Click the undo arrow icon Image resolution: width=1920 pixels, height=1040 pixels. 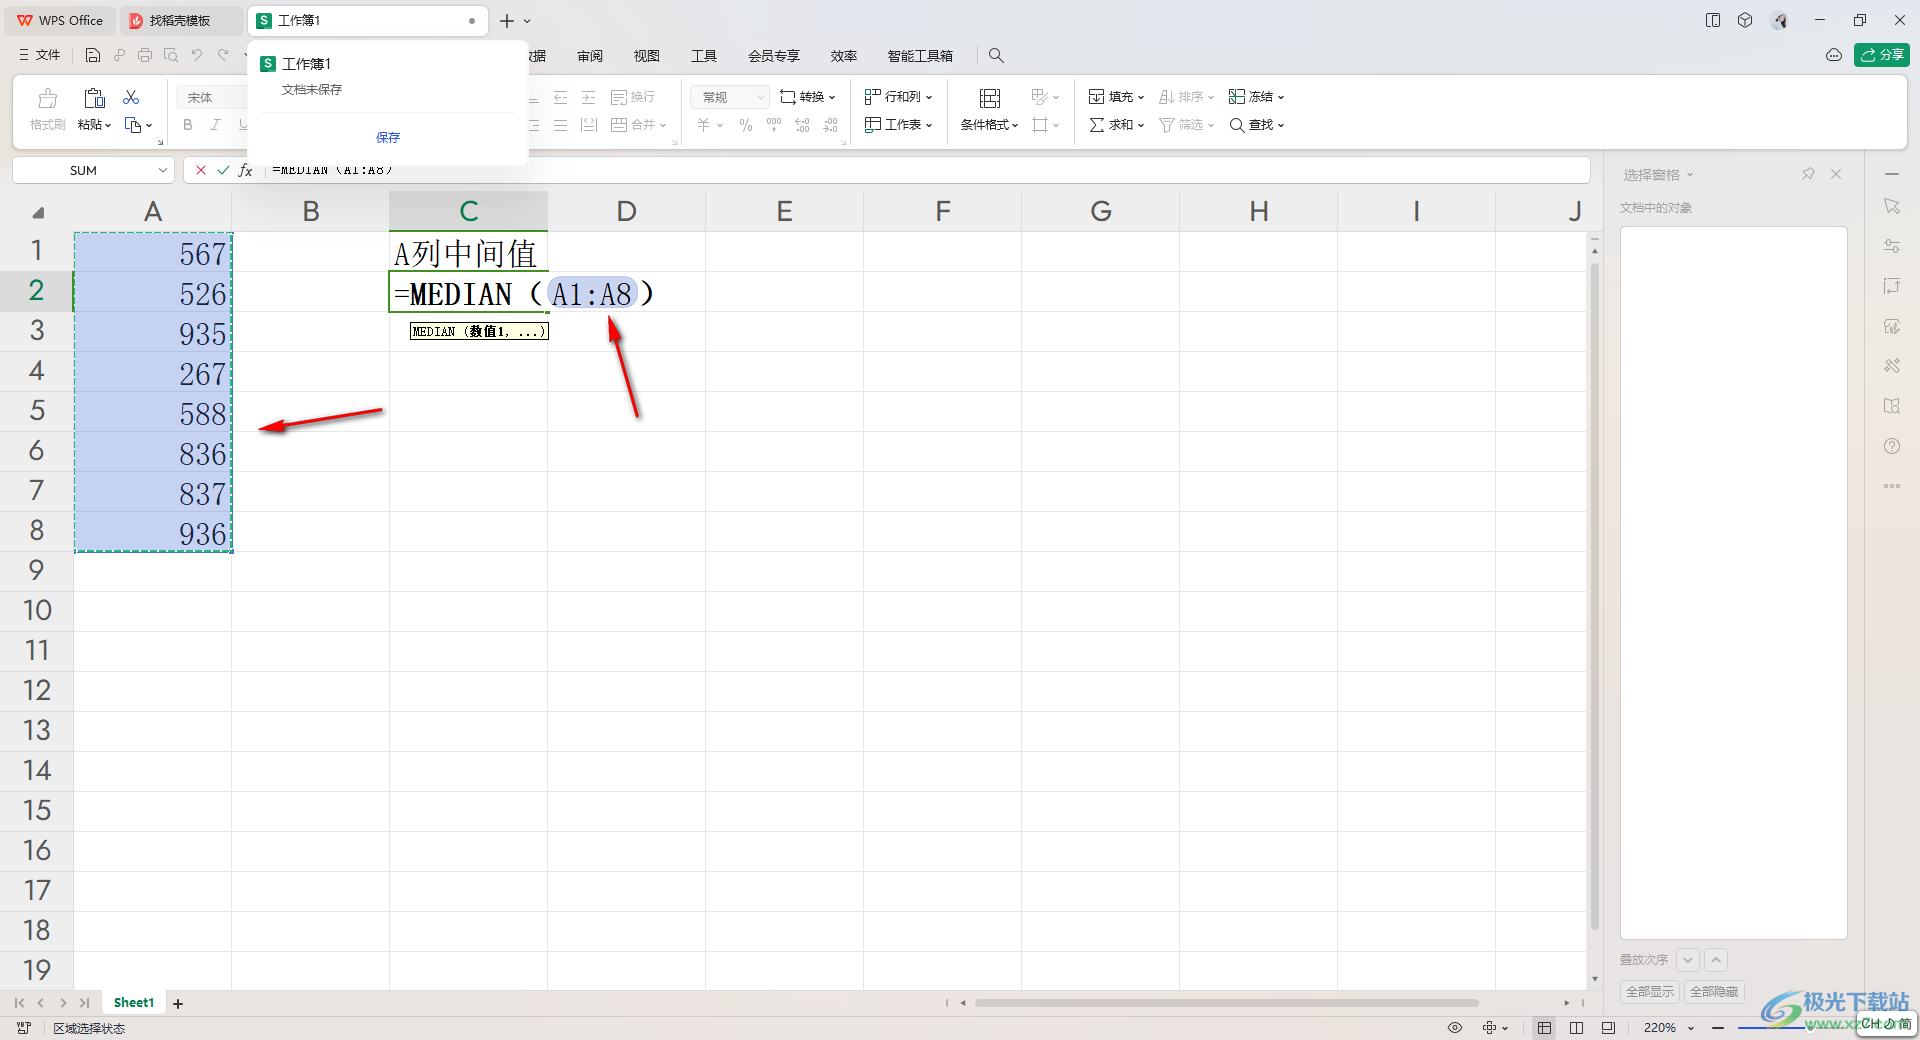[197, 56]
